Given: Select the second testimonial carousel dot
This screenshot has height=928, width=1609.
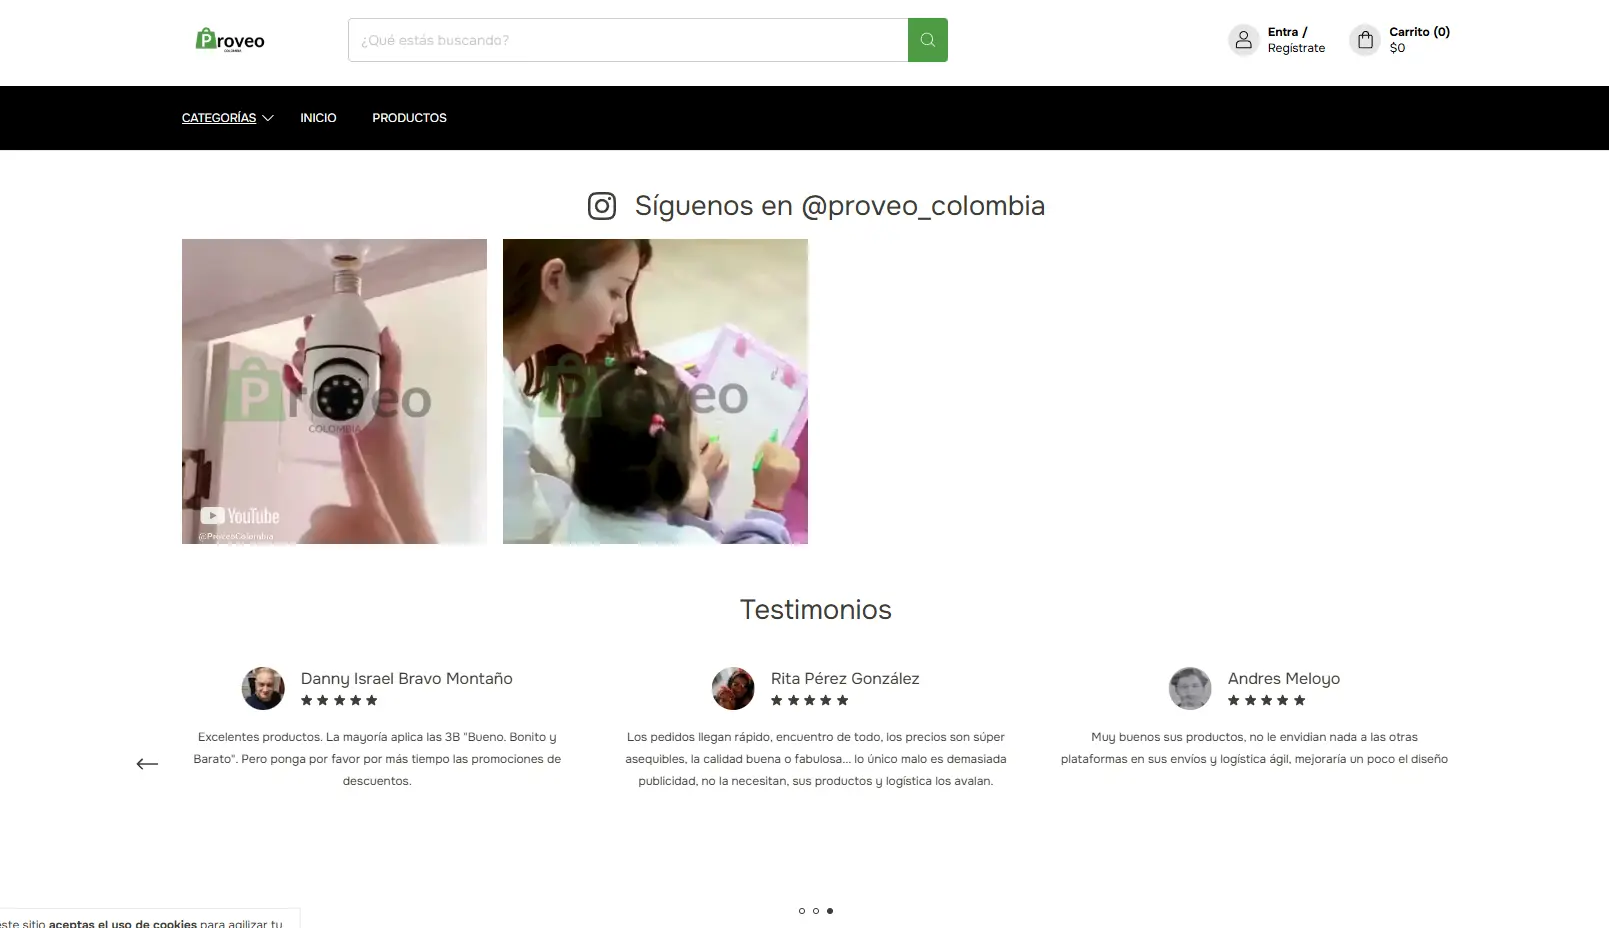Looking at the screenshot, I should (816, 911).
